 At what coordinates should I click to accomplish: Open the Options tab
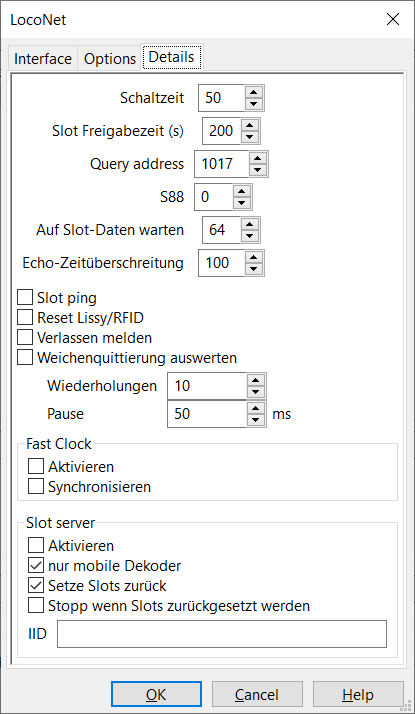point(110,59)
